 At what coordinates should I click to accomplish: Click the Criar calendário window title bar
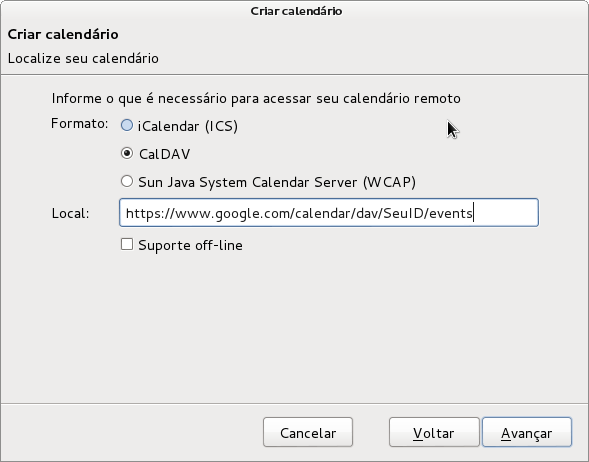[x=296, y=11]
